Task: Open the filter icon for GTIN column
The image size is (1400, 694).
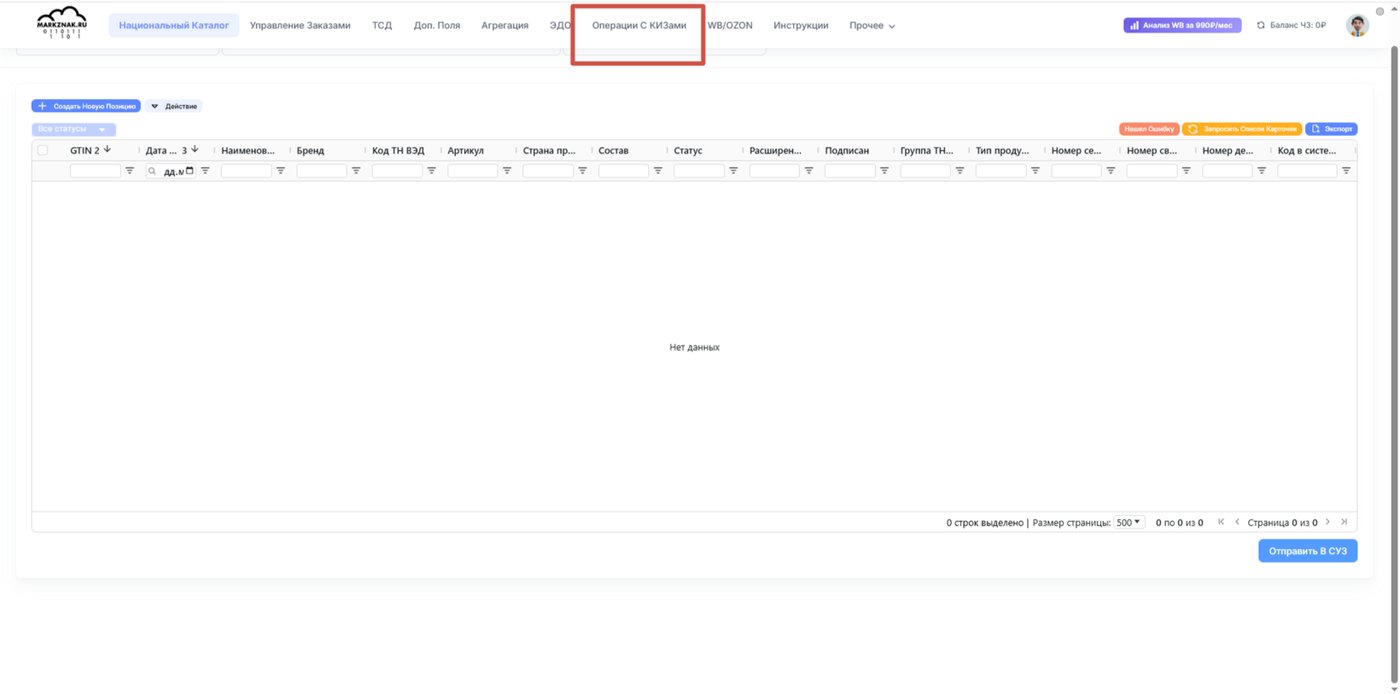Action: pos(129,171)
